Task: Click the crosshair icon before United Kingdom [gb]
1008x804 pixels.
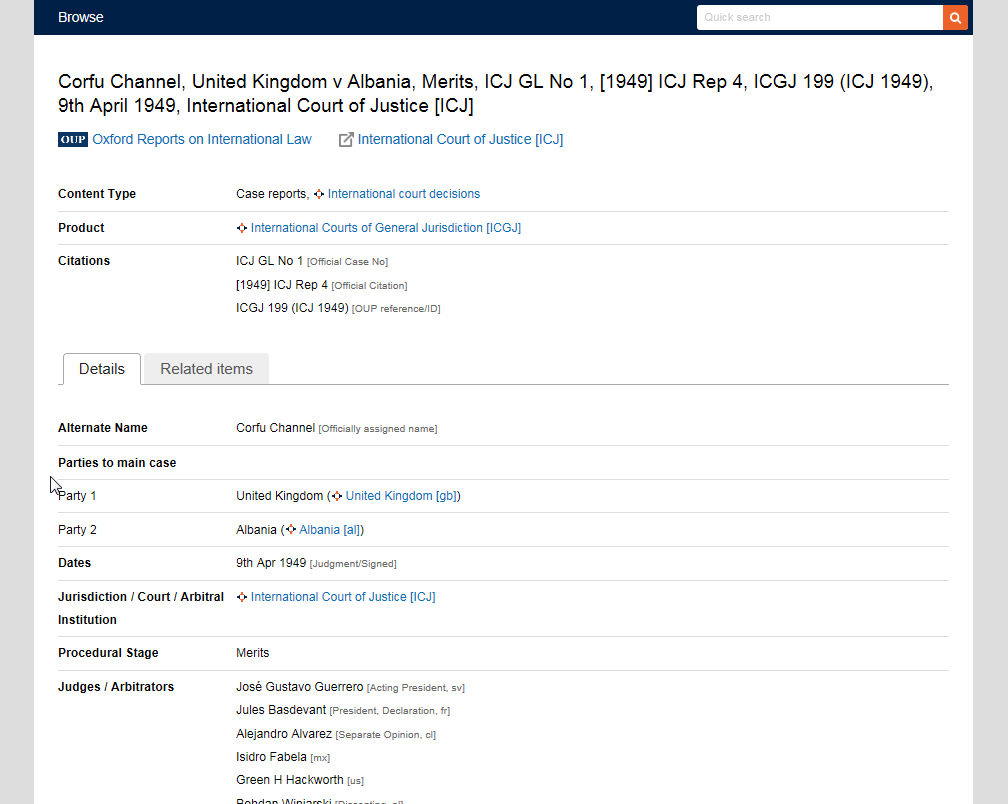Action: pyautogui.click(x=337, y=496)
